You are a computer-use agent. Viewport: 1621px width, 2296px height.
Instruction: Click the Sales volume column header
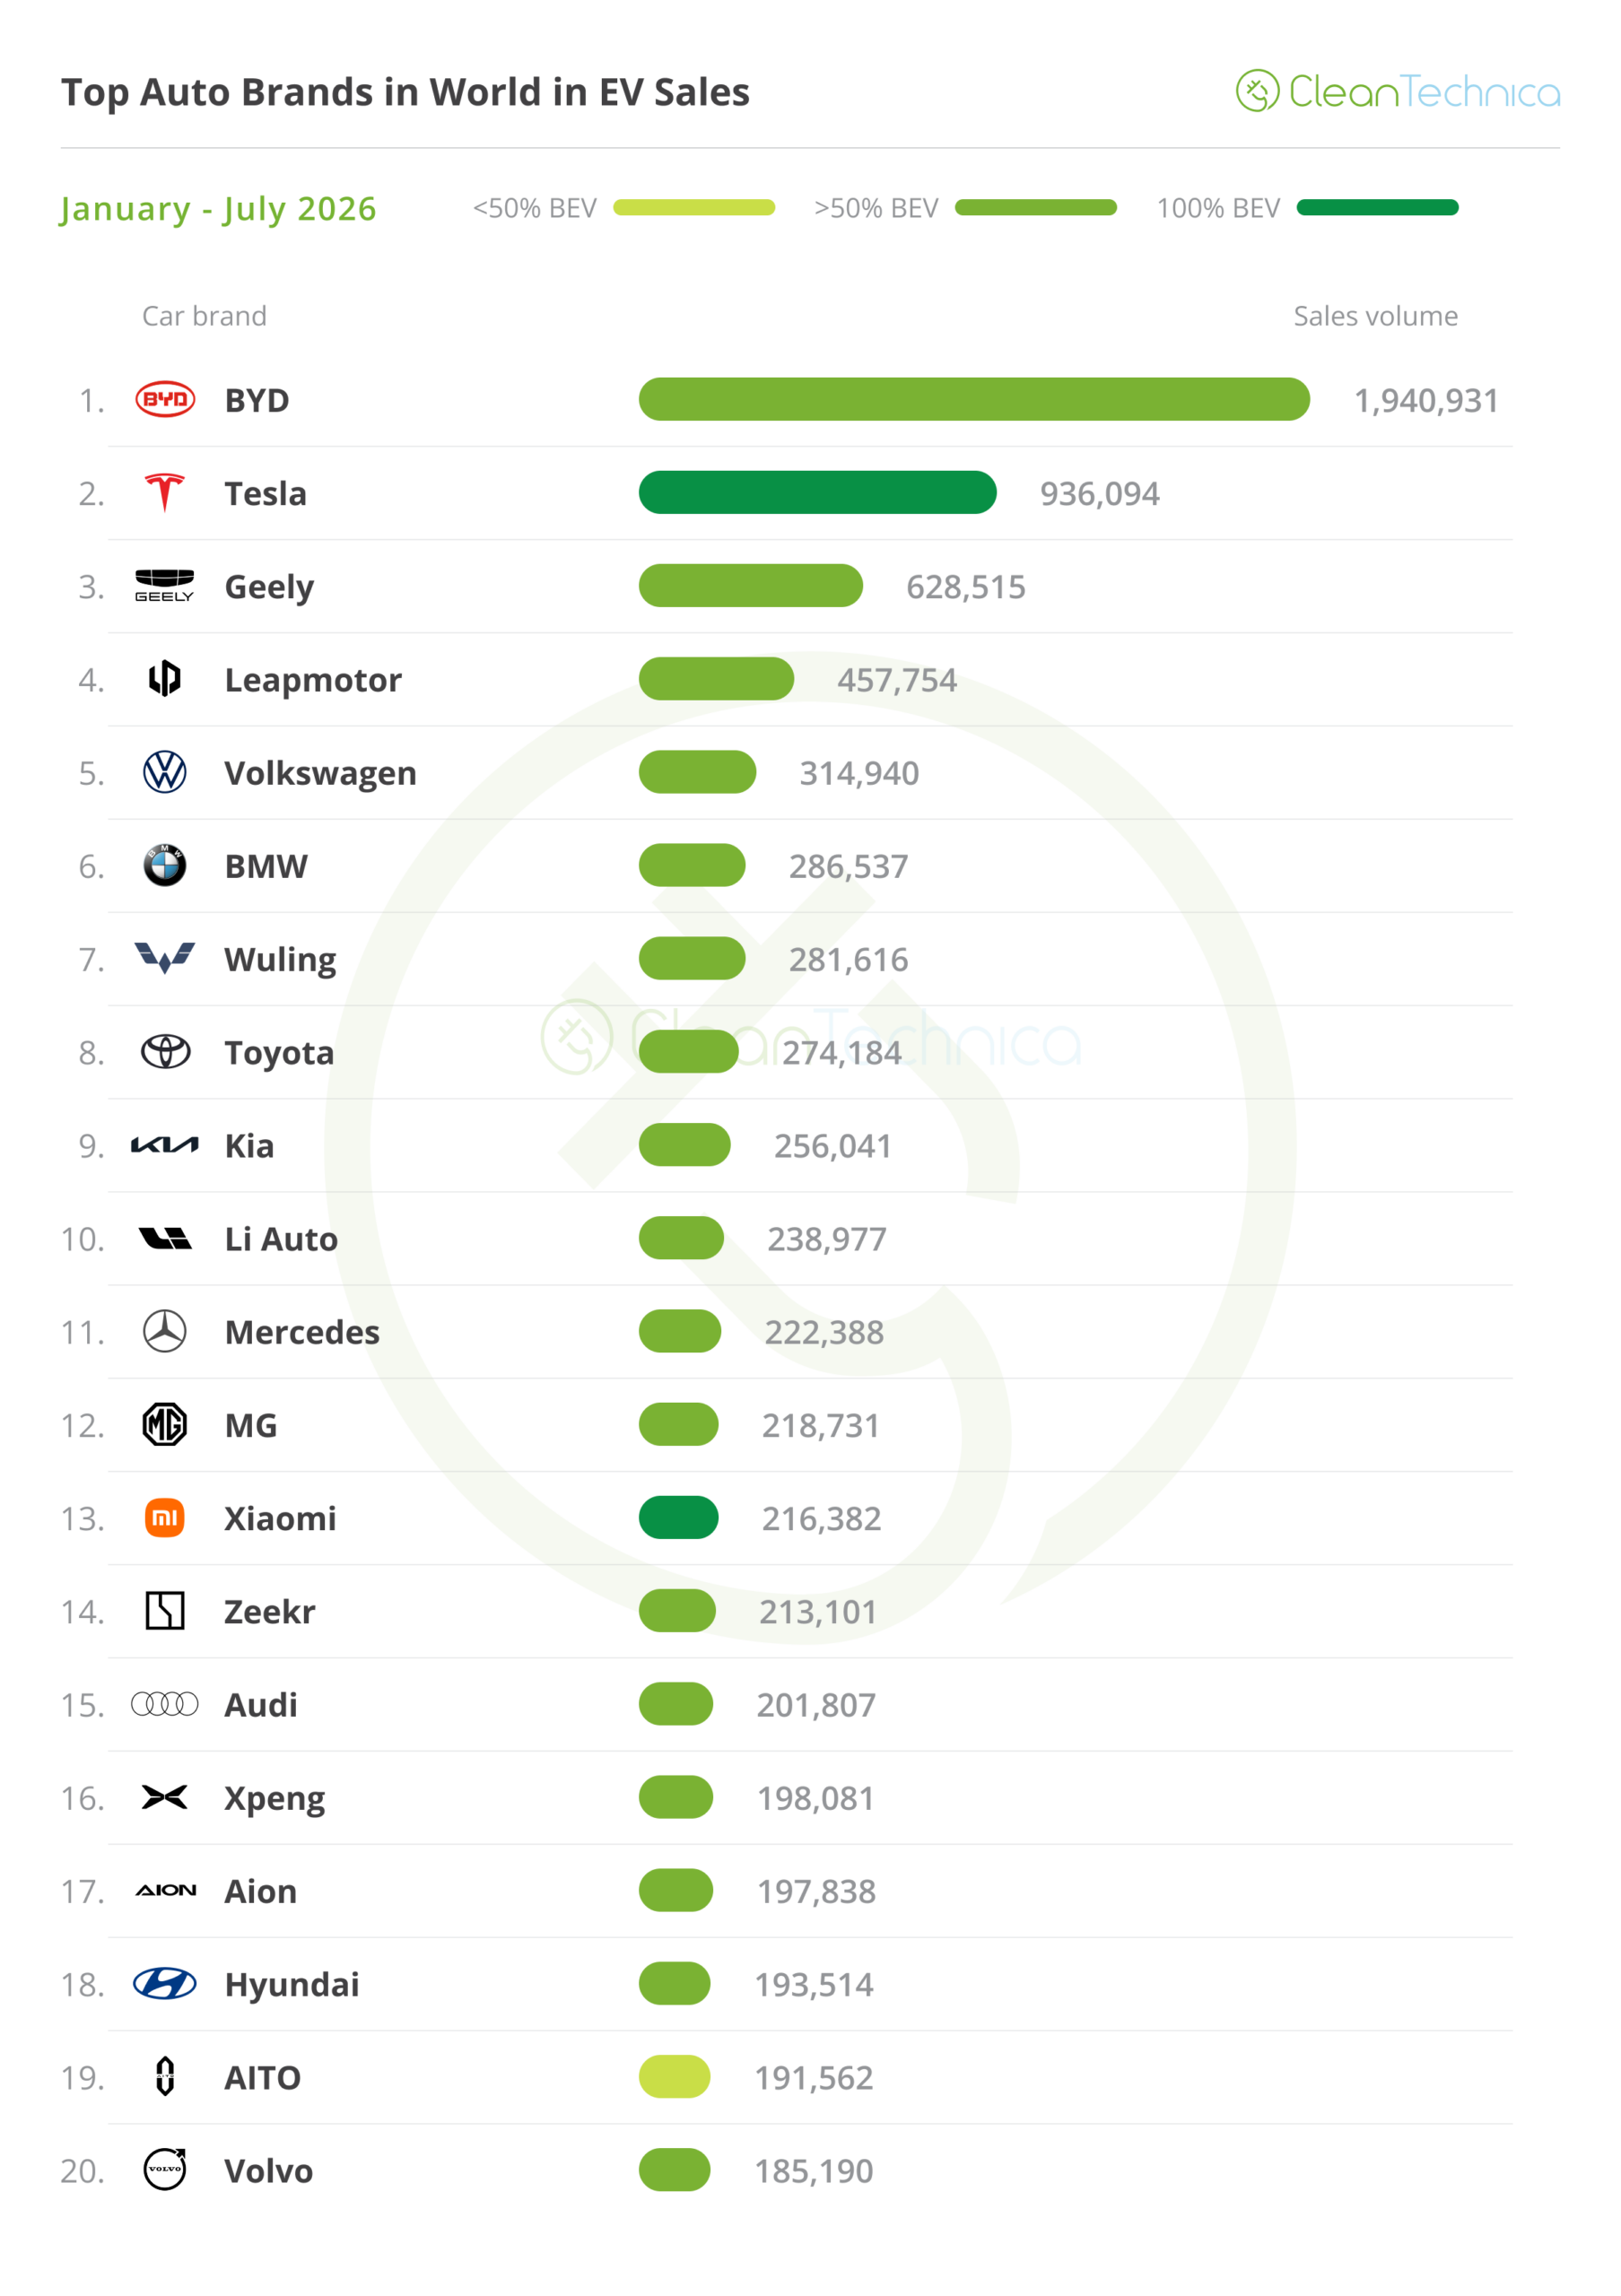tap(1375, 316)
